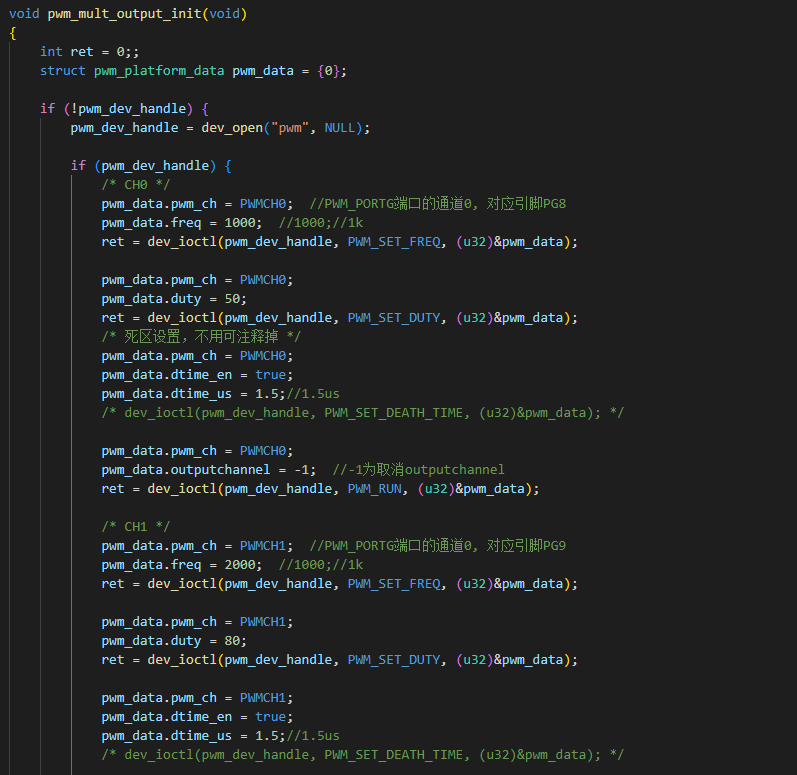Screen dimensions: 797x775
Task: Click the first PWM_SET_FREQ macro
Action: coord(394,242)
